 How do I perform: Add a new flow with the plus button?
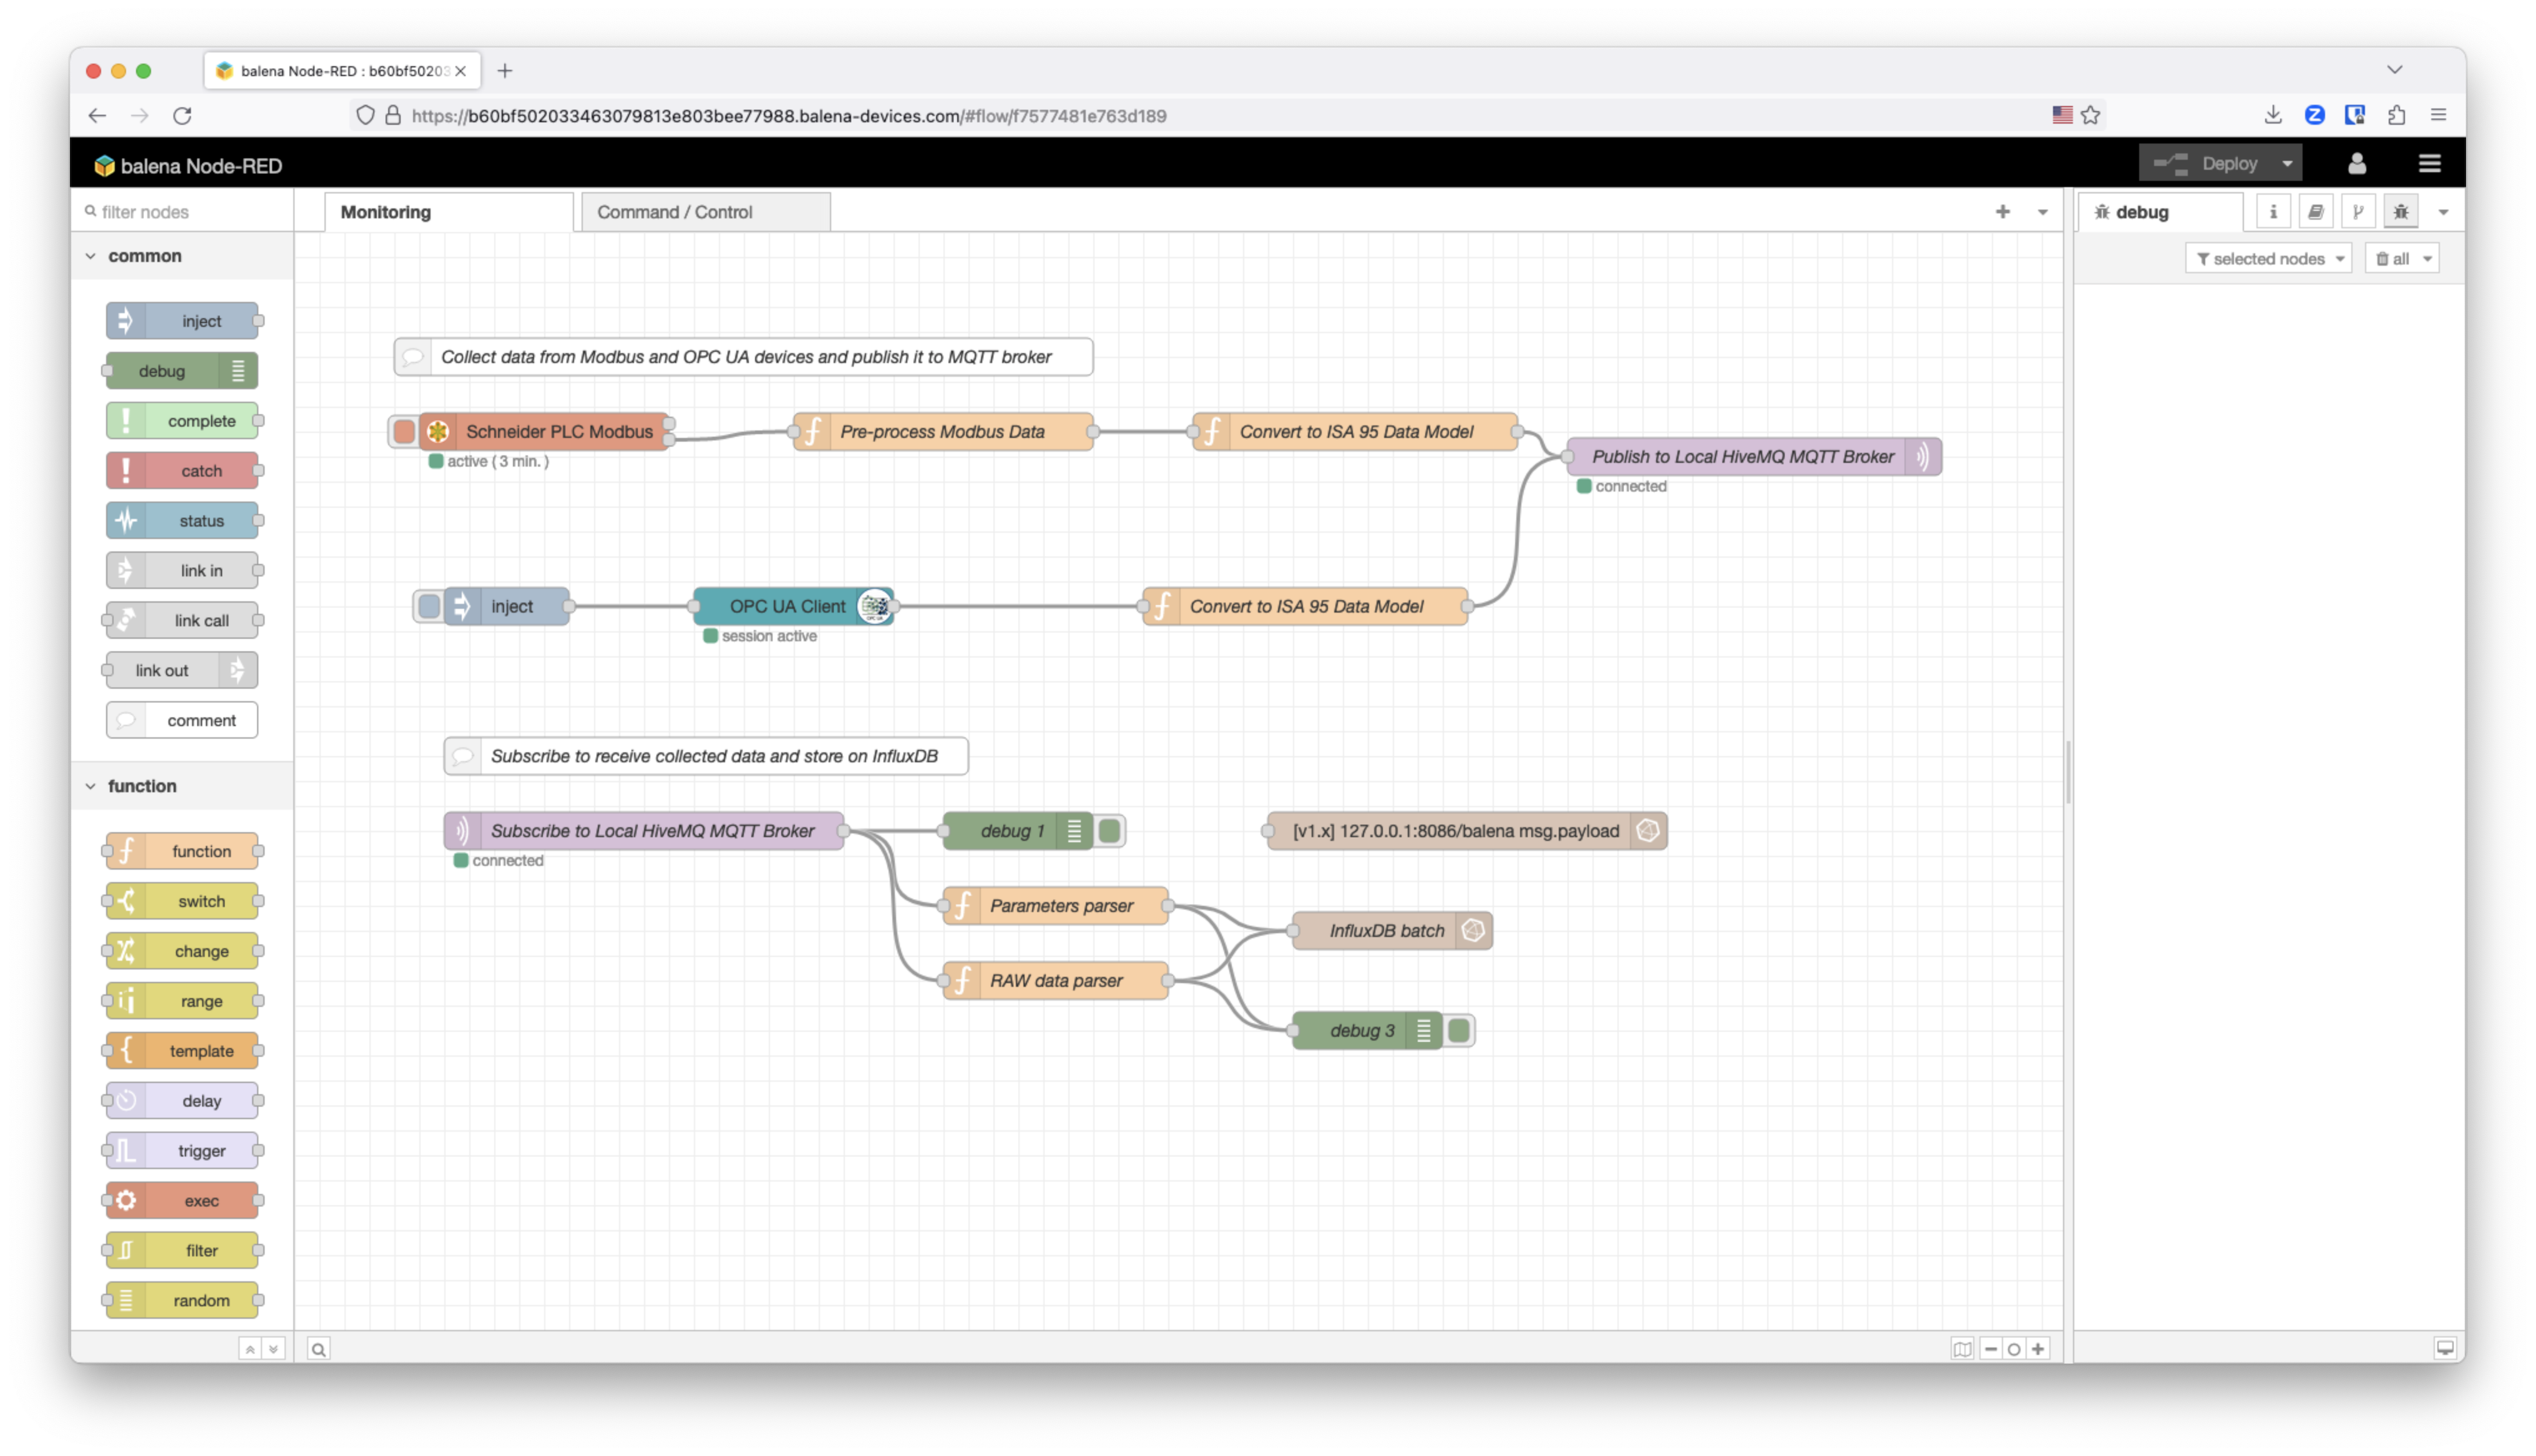pos(2004,211)
